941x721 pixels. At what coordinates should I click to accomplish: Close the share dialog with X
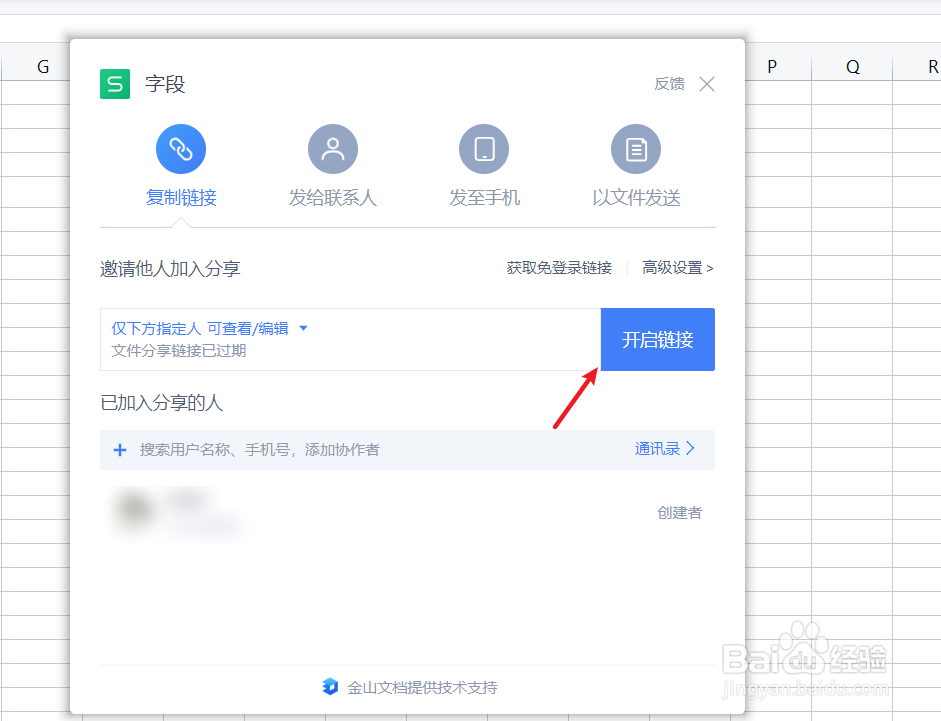click(707, 84)
